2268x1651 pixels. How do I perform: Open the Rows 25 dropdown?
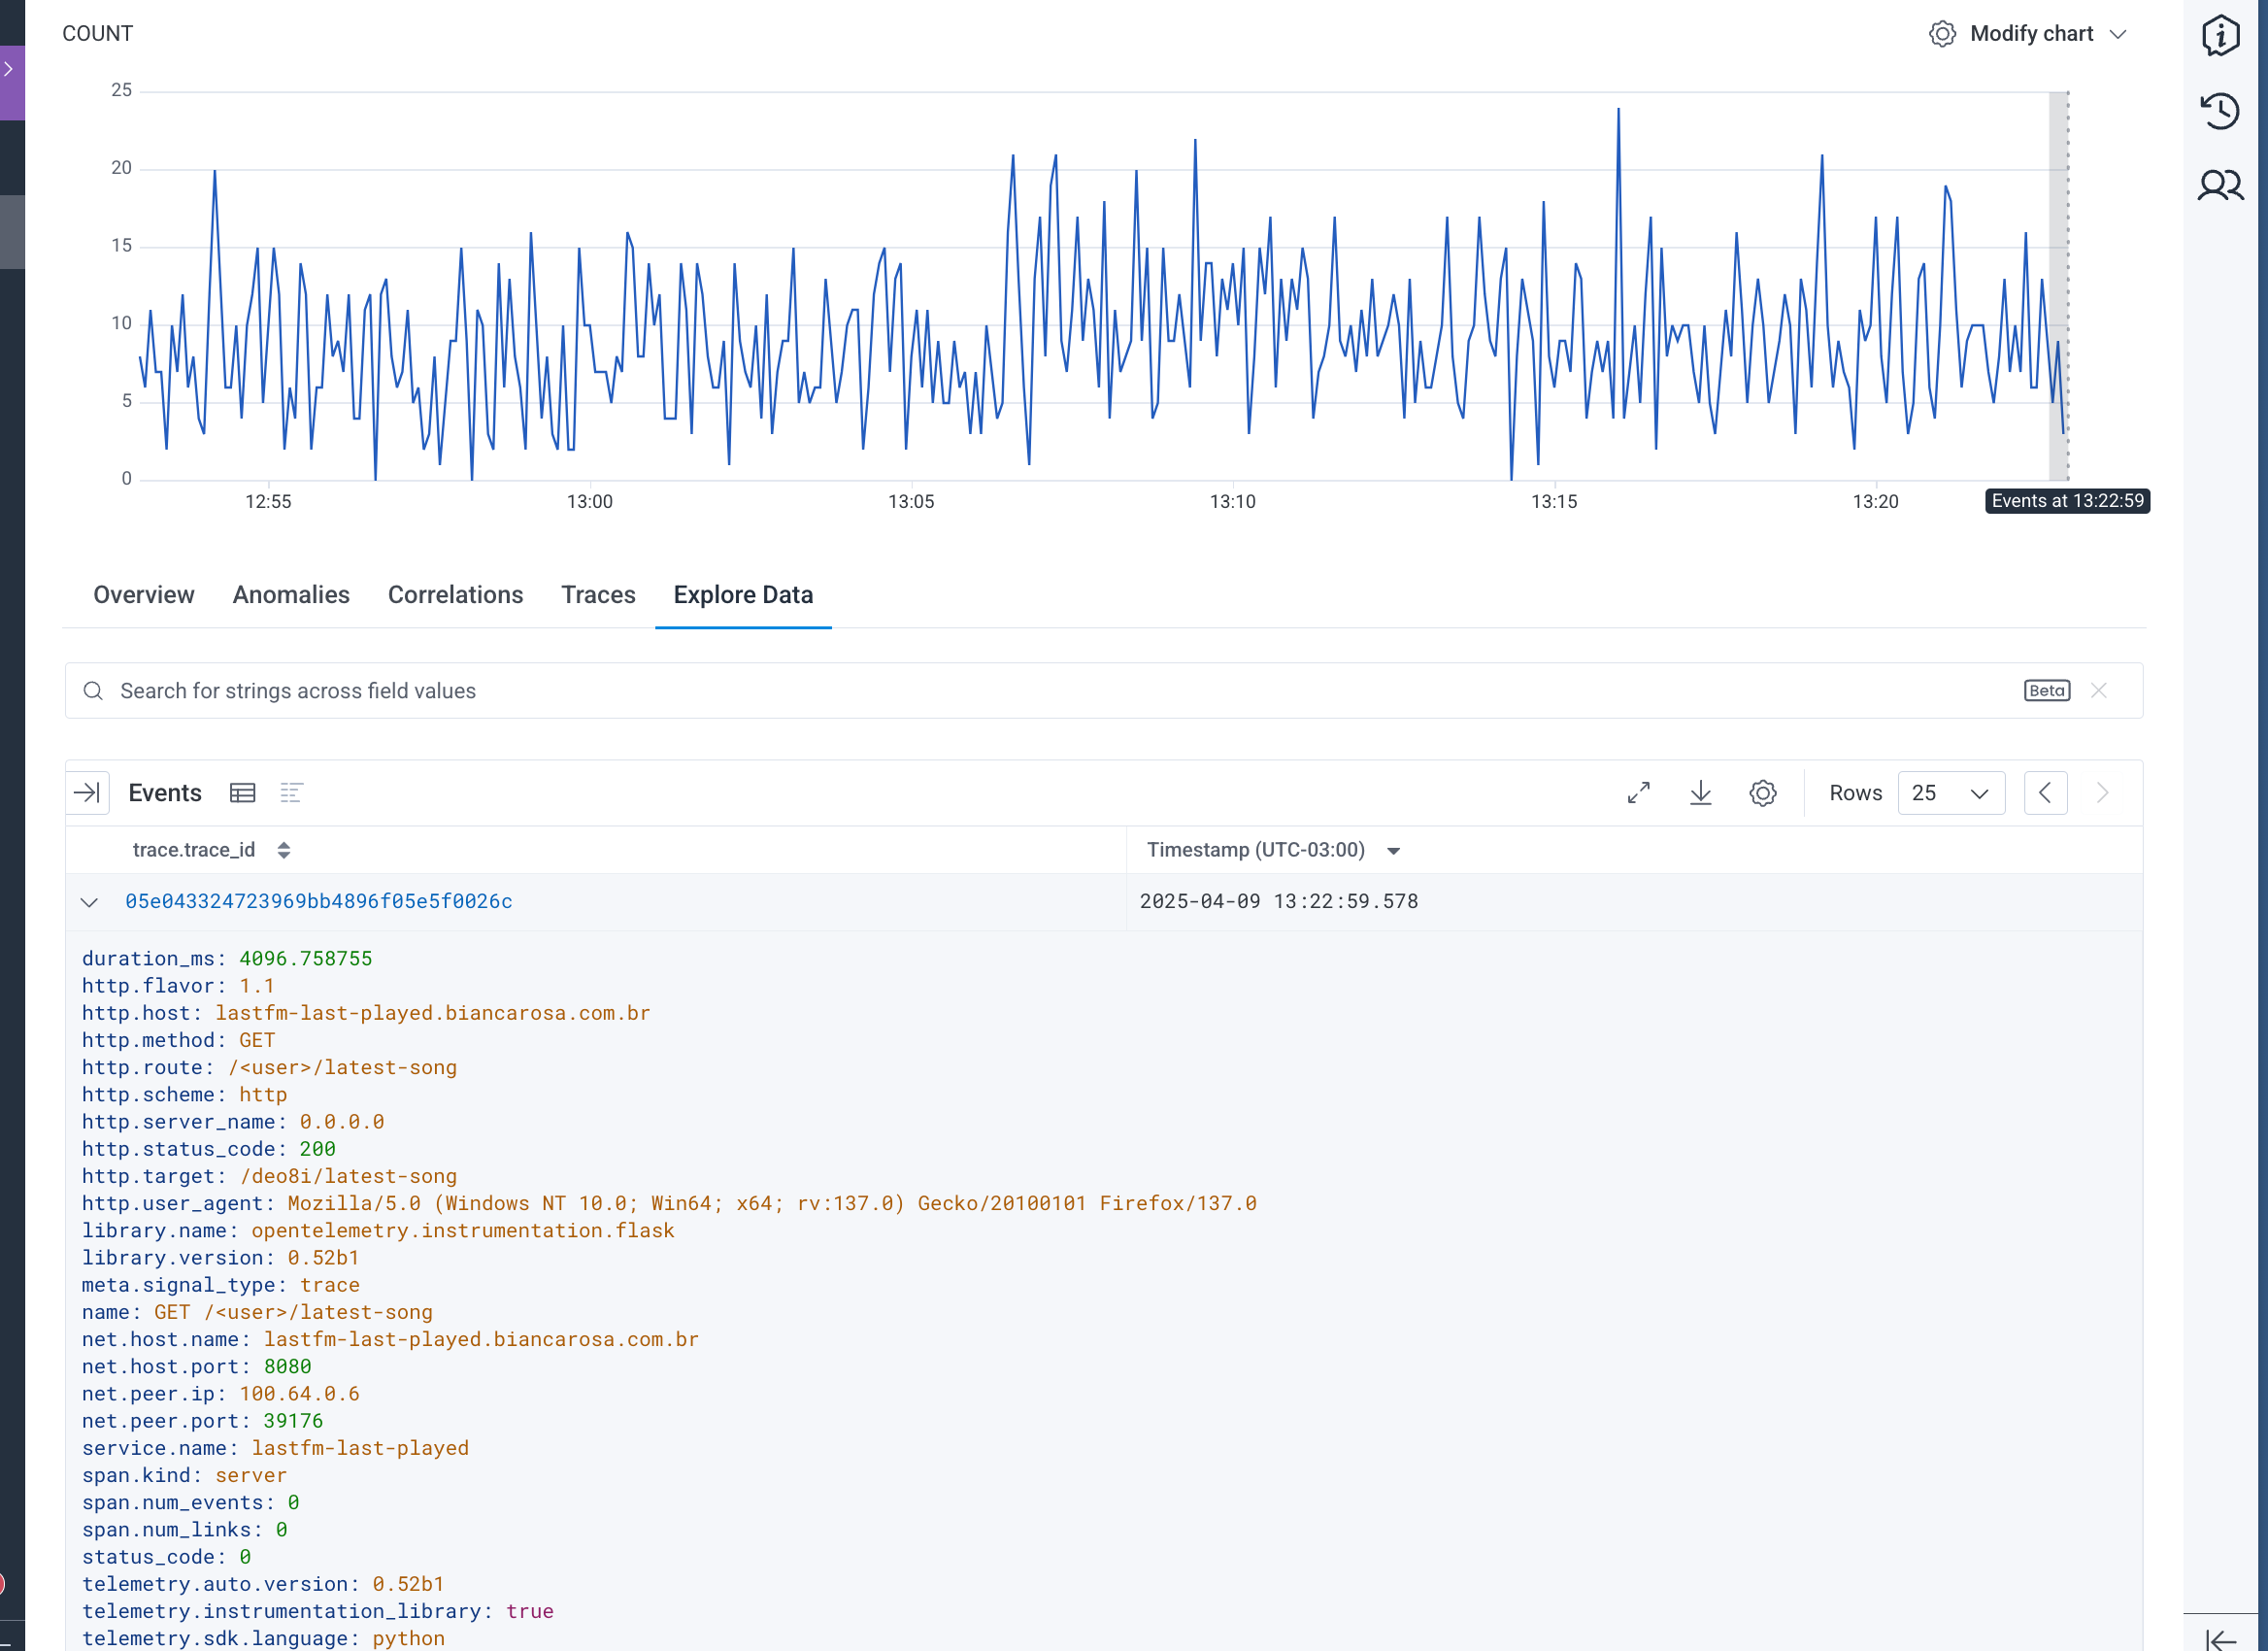(1951, 793)
